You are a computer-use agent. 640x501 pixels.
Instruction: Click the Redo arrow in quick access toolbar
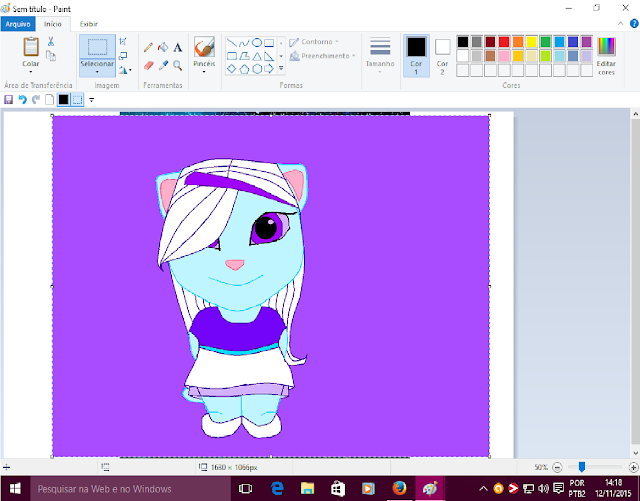36,100
